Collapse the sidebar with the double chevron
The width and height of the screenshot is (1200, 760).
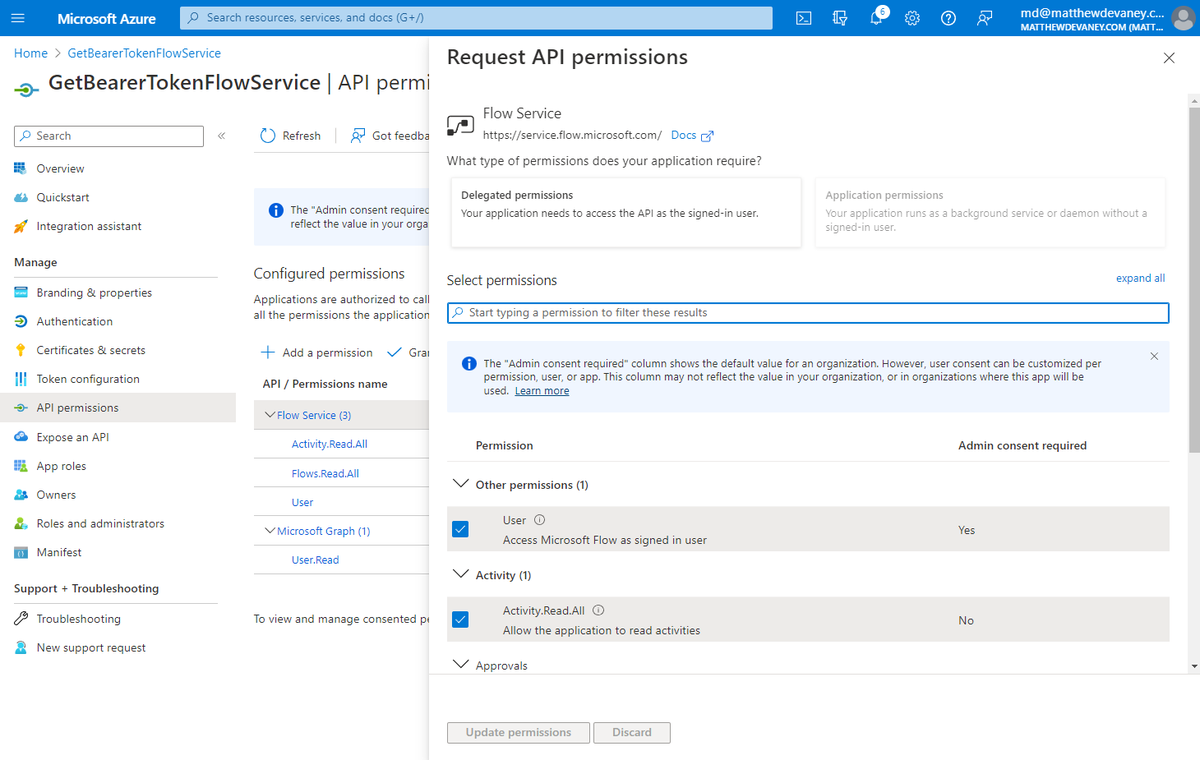tap(221, 136)
